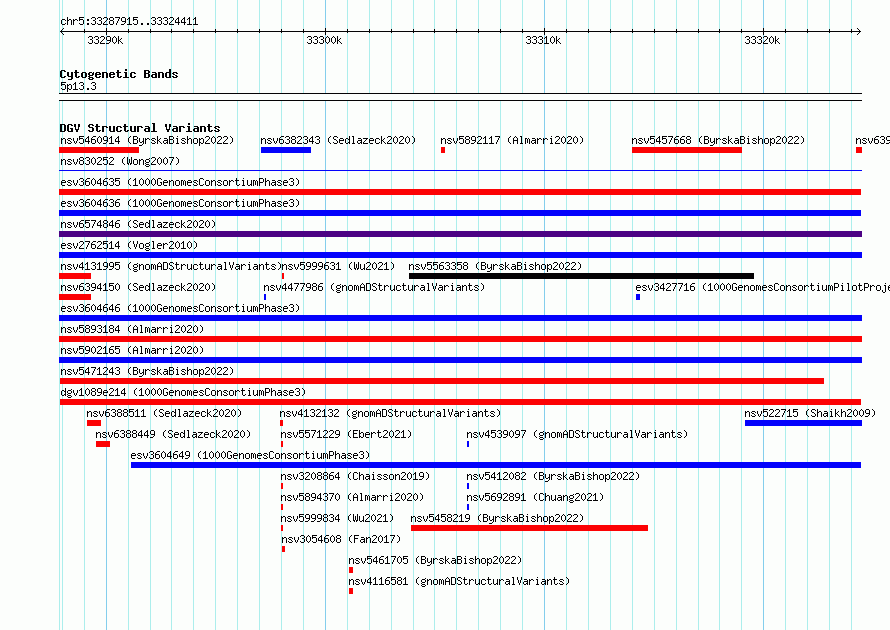Screen dimensions: 890x630
Task: Open nsv6388449 (Sedlazeck2020) label
Action: (x=173, y=434)
